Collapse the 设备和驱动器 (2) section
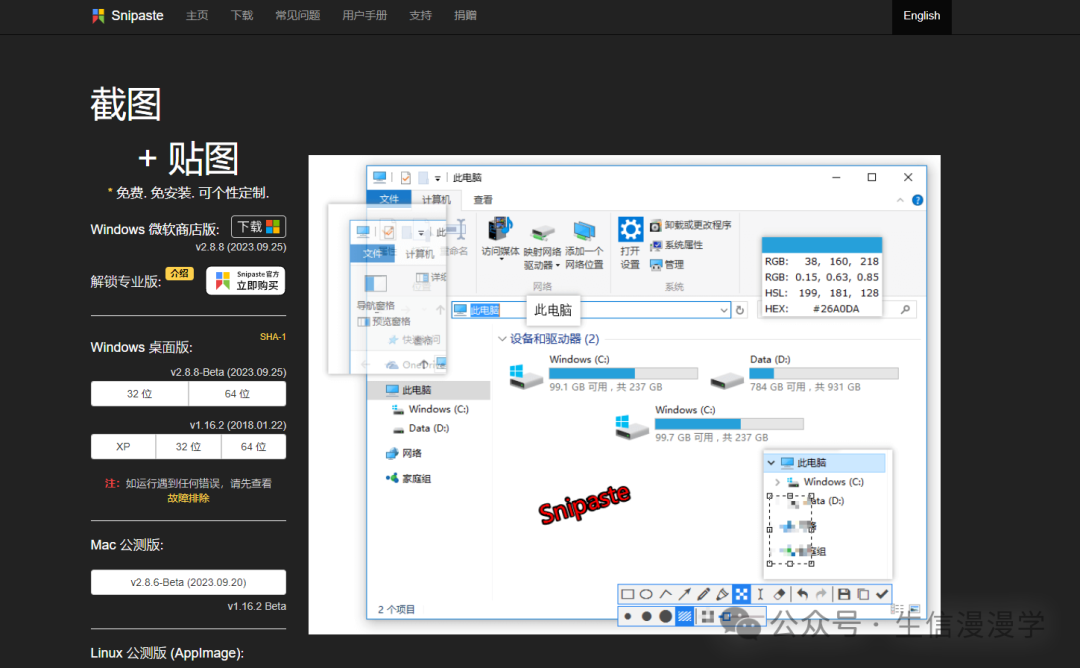This screenshot has width=1080, height=668. tap(502, 339)
